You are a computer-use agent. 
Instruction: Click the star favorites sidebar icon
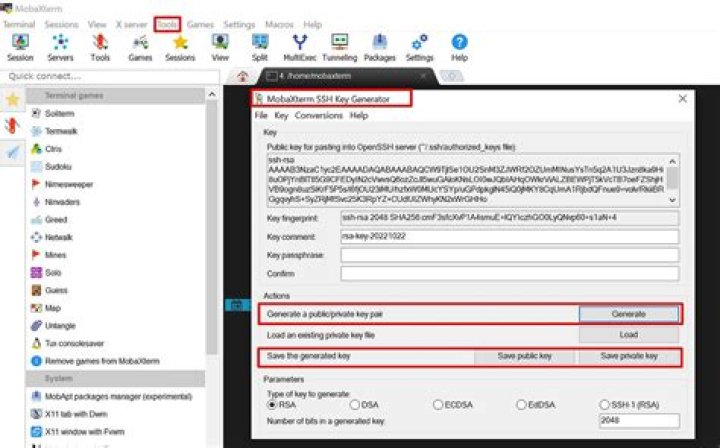tap(12, 99)
